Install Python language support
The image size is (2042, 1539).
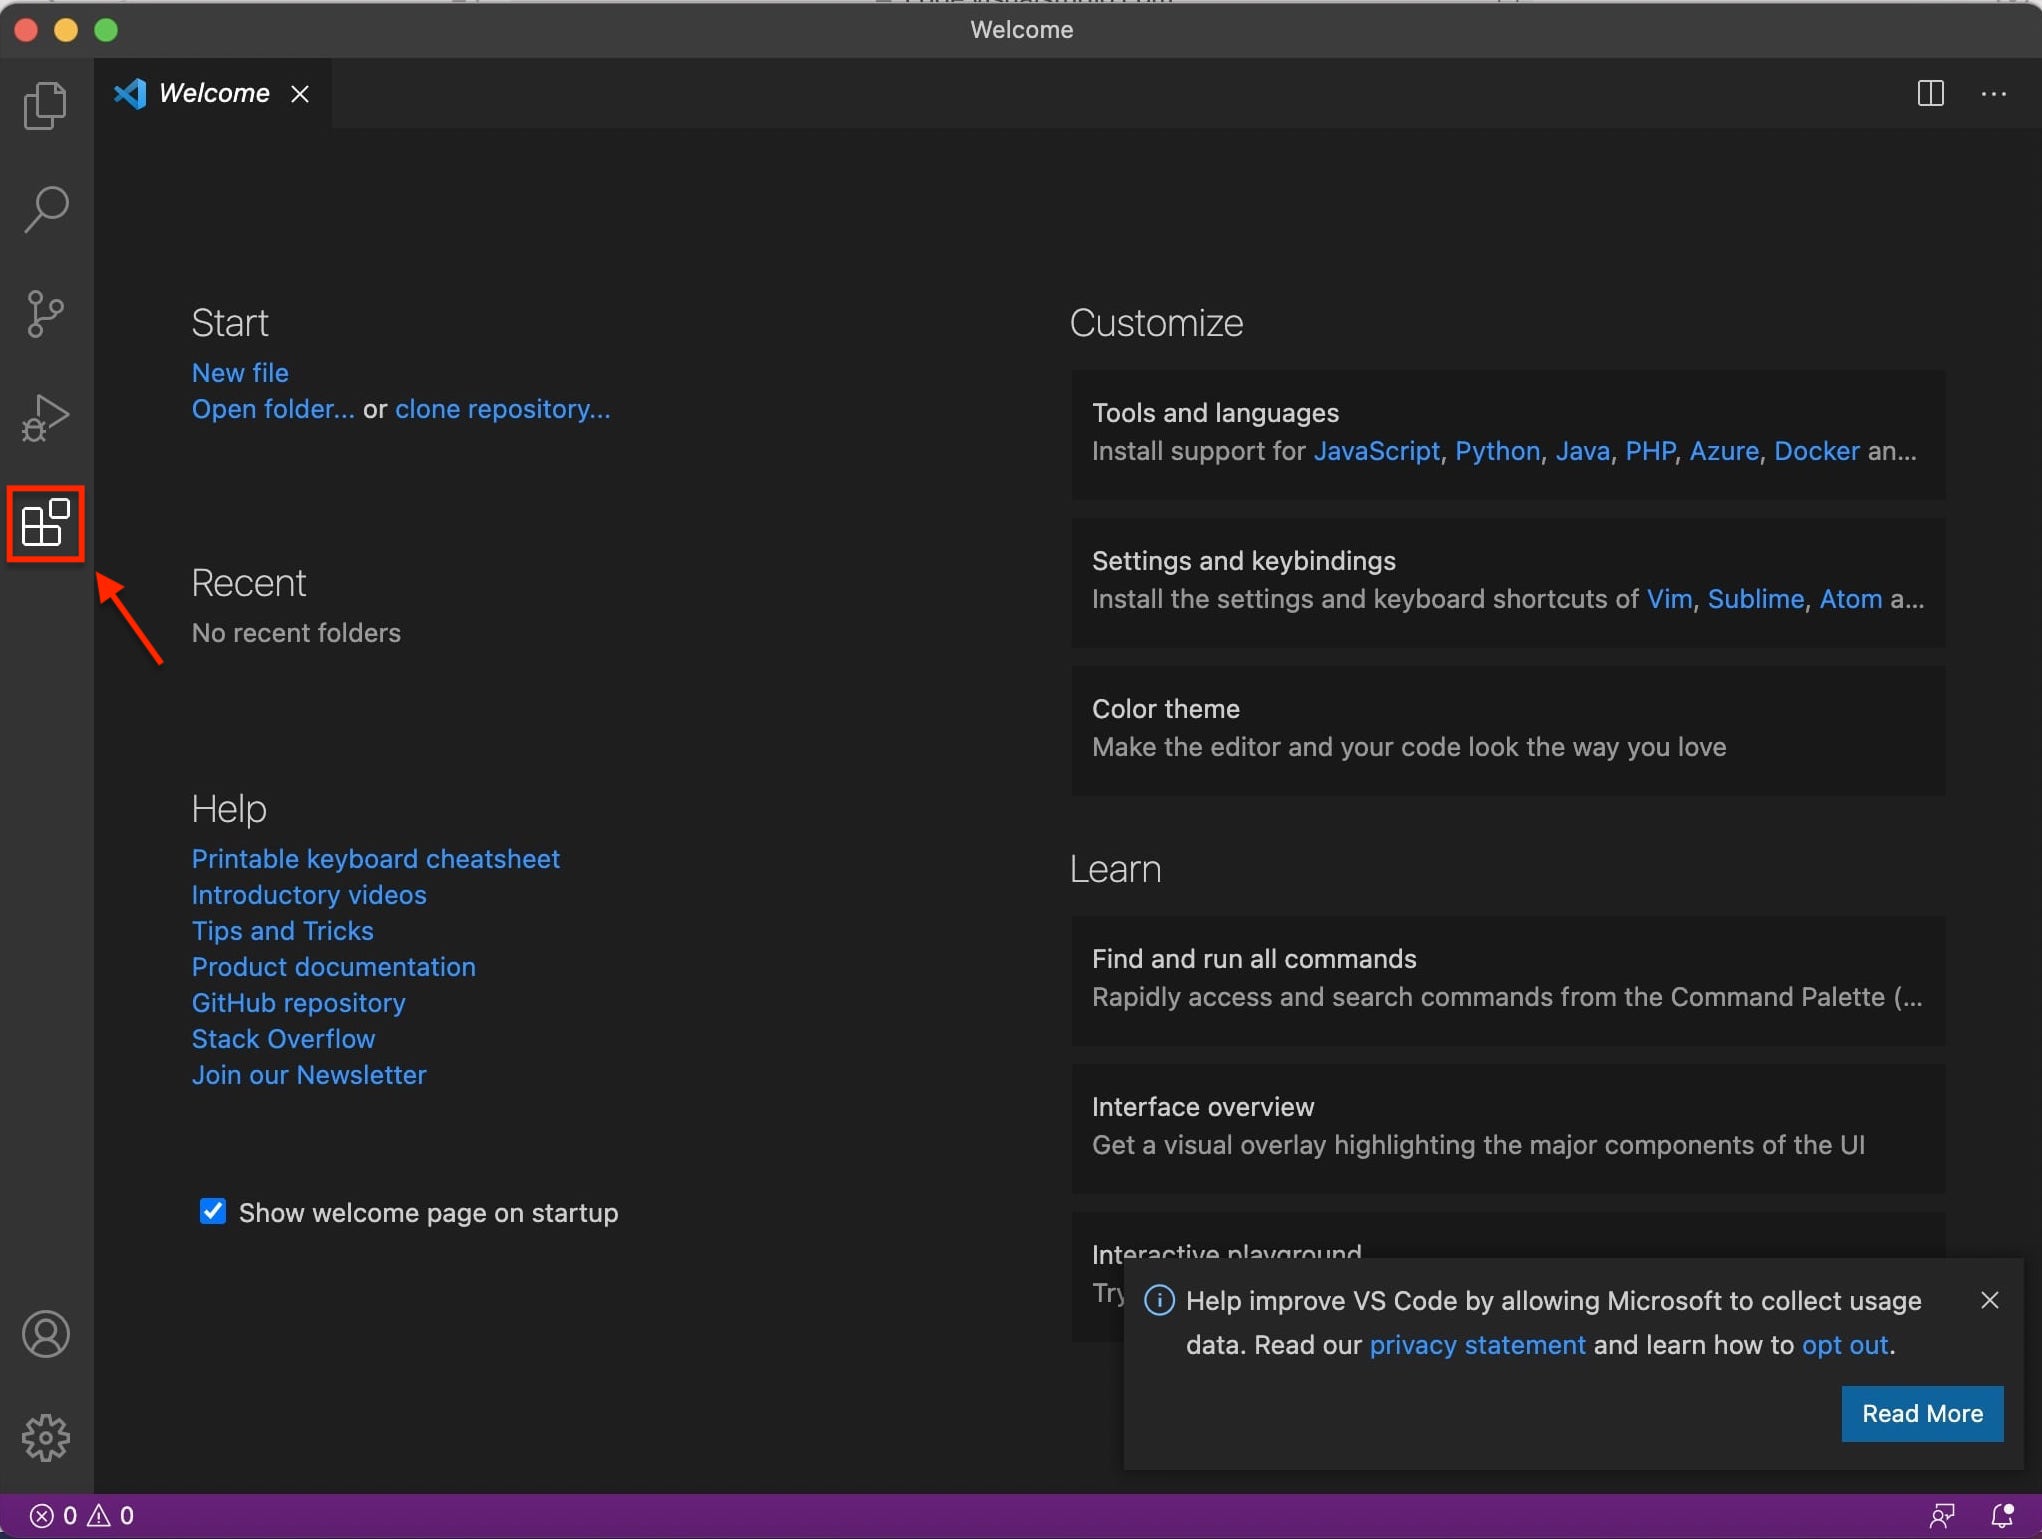1497,451
